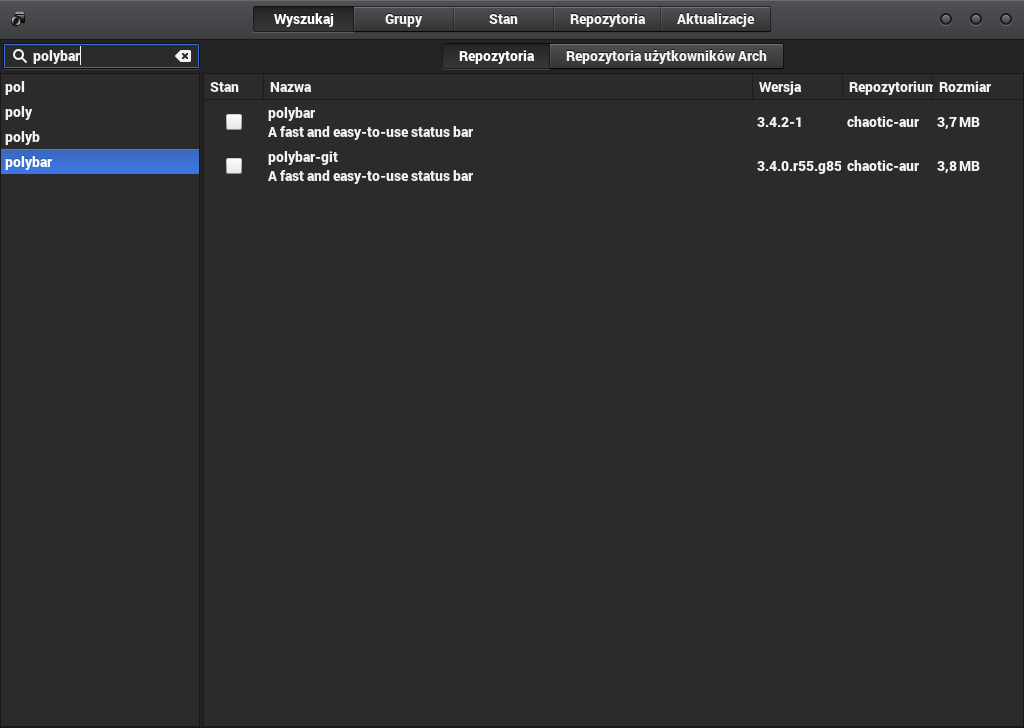Open the Aktualizacje tab

pyautogui.click(x=716, y=19)
